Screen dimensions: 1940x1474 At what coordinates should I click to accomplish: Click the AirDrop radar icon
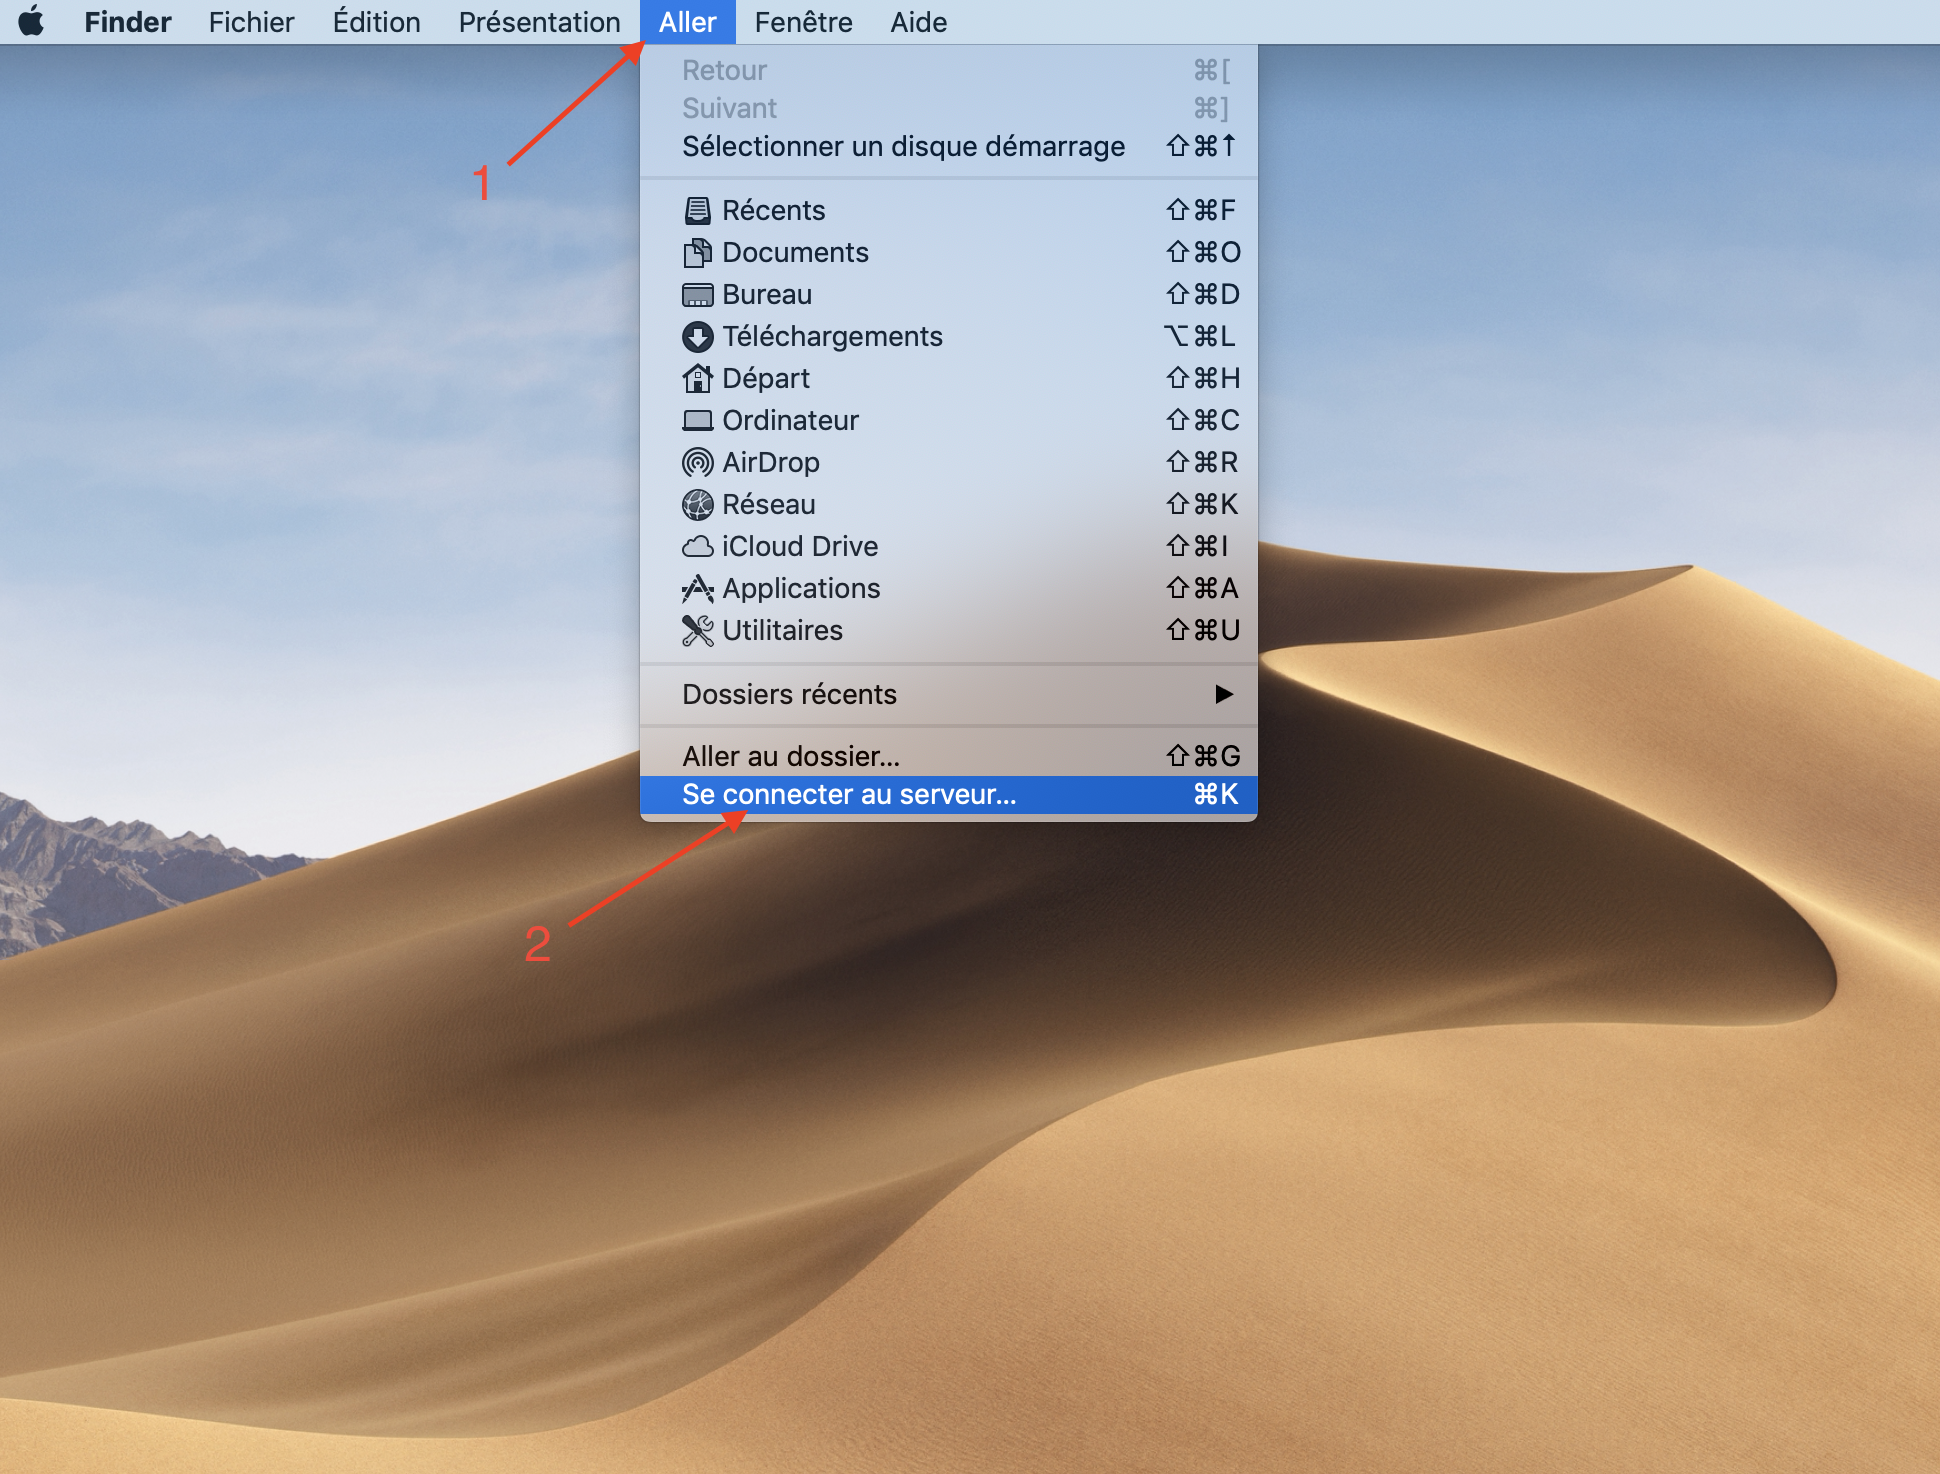[x=697, y=462]
